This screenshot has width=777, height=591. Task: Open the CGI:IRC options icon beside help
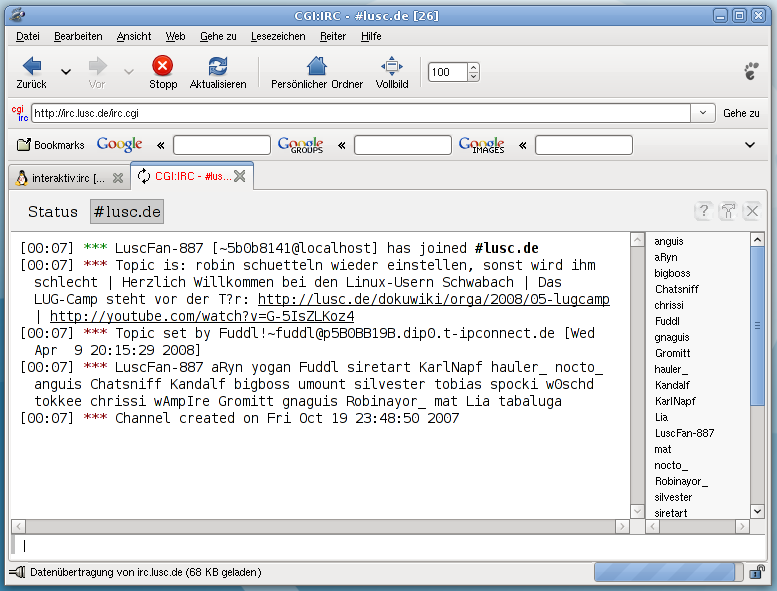coord(728,211)
